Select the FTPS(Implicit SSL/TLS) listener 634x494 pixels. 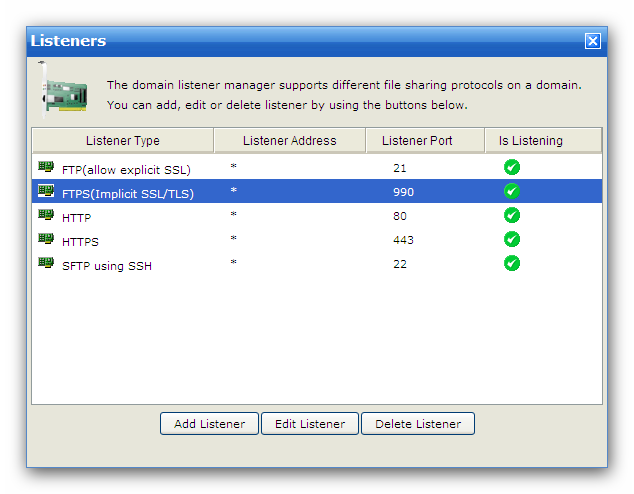coord(317,191)
